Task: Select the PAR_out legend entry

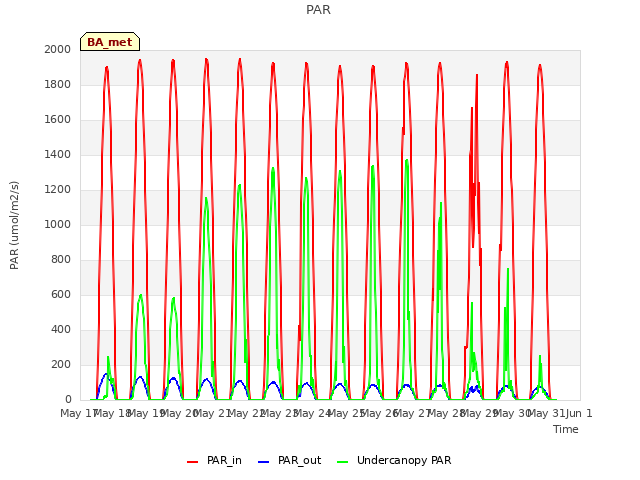Action: pyautogui.click(x=290, y=460)
